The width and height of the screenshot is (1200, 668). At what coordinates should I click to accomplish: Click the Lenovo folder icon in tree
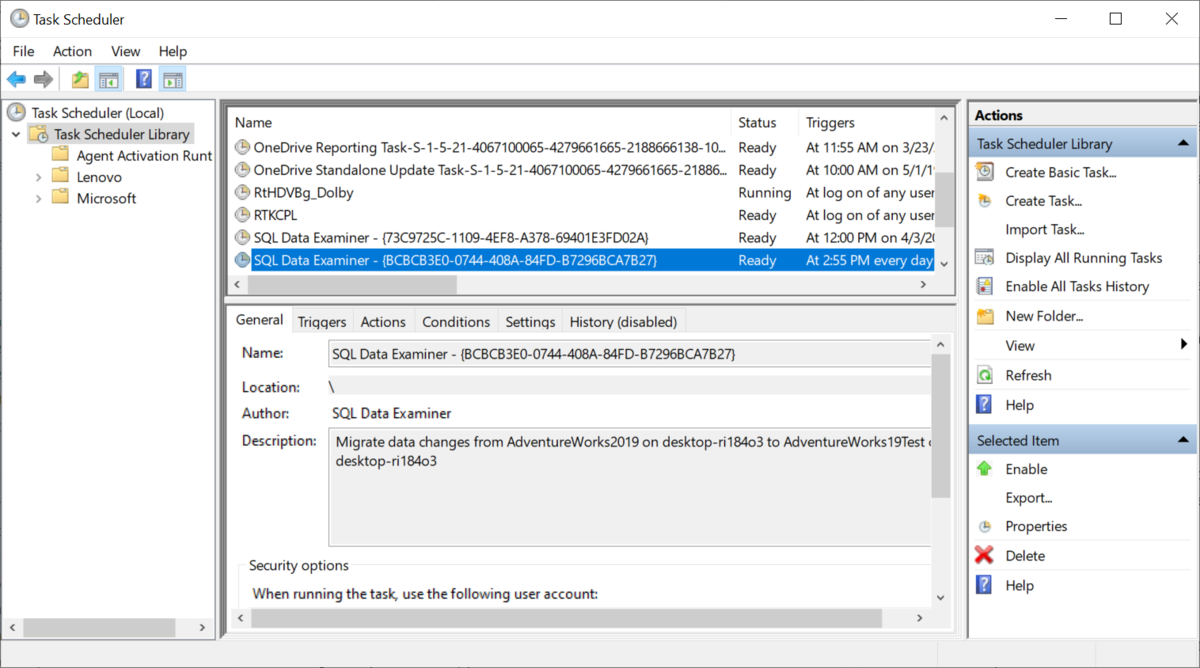pyautogui.click(x=60, y=176)
